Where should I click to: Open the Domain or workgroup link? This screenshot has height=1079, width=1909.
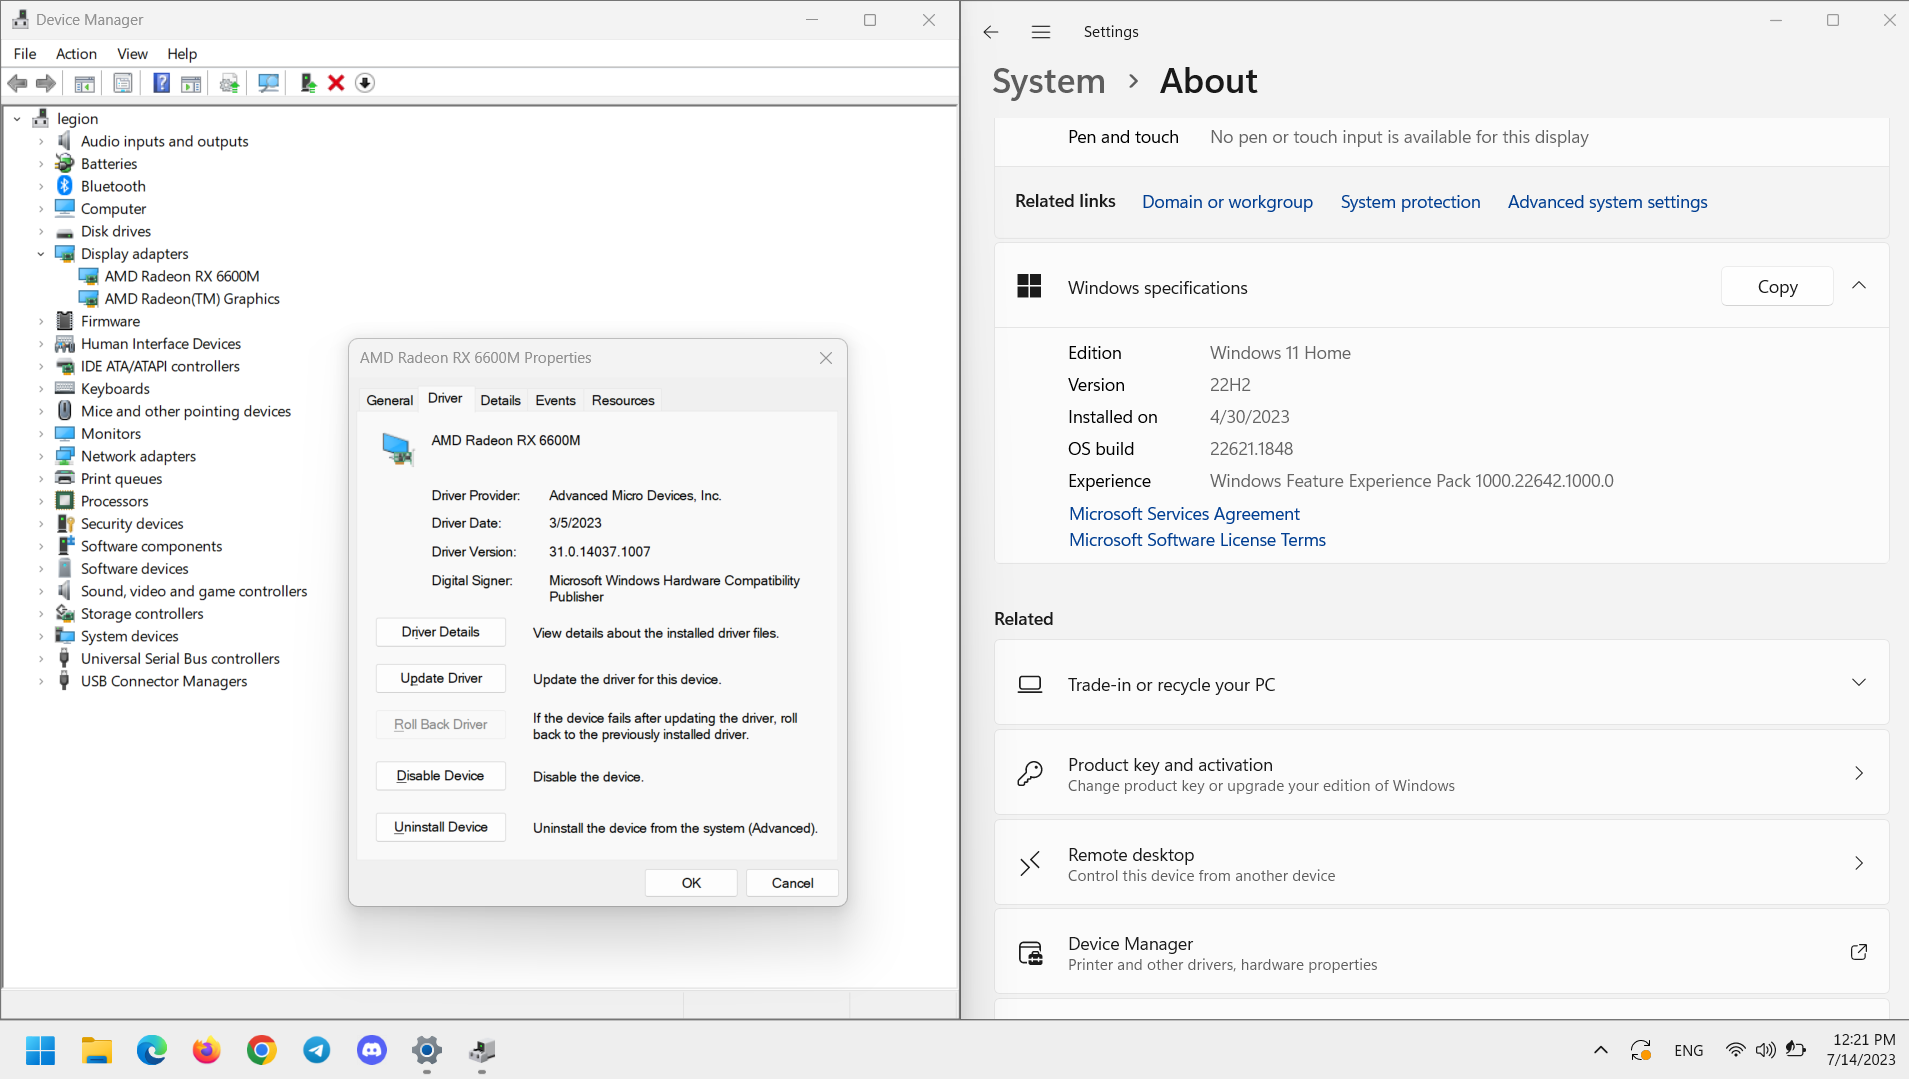(x=1227, y=202)
